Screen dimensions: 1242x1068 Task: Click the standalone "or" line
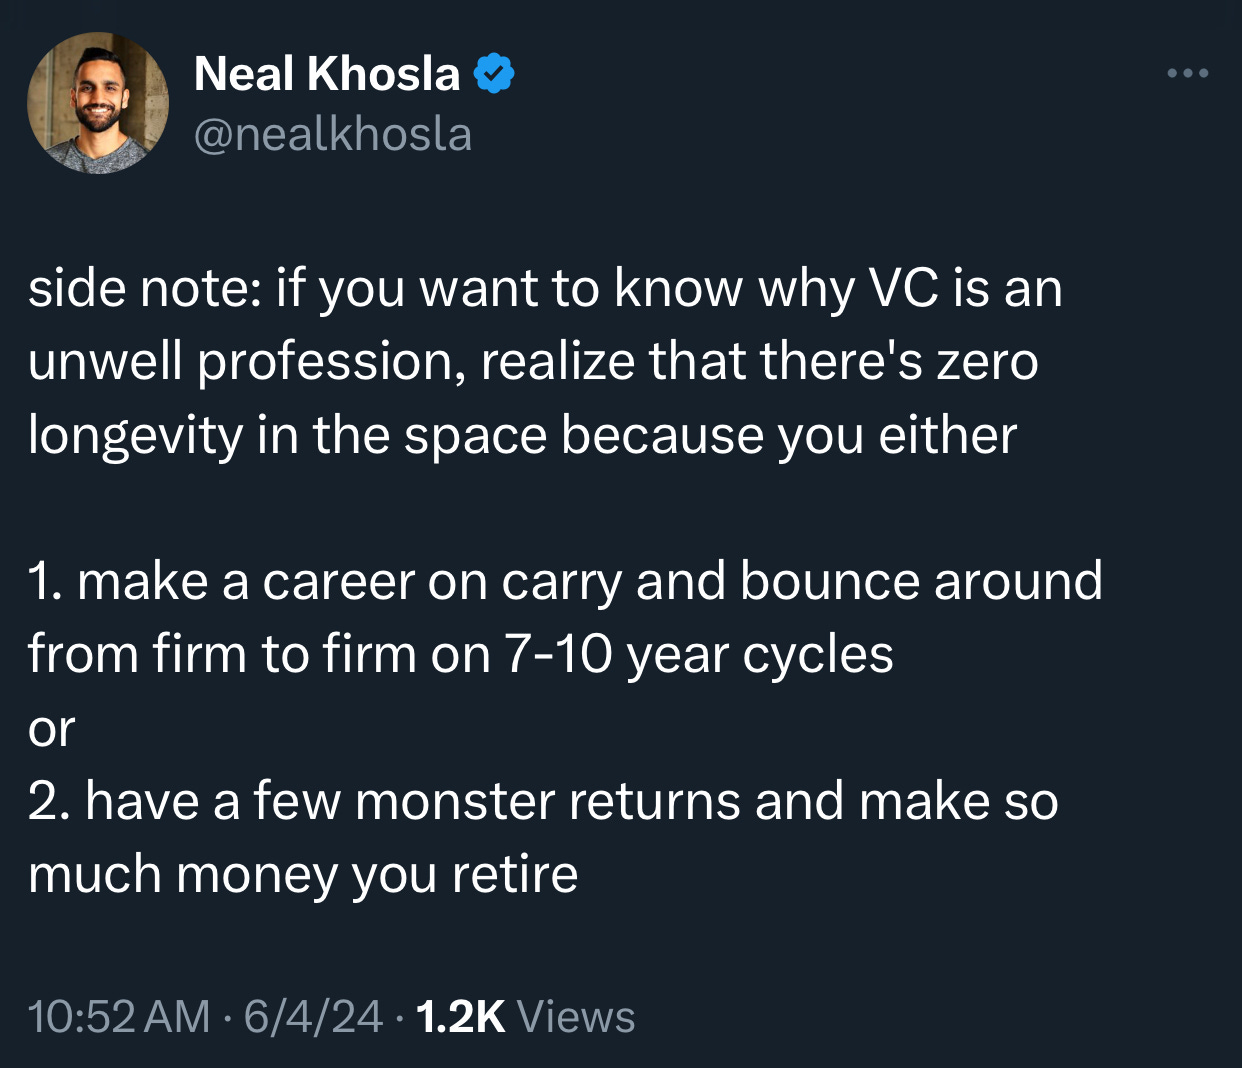[51, 730]
